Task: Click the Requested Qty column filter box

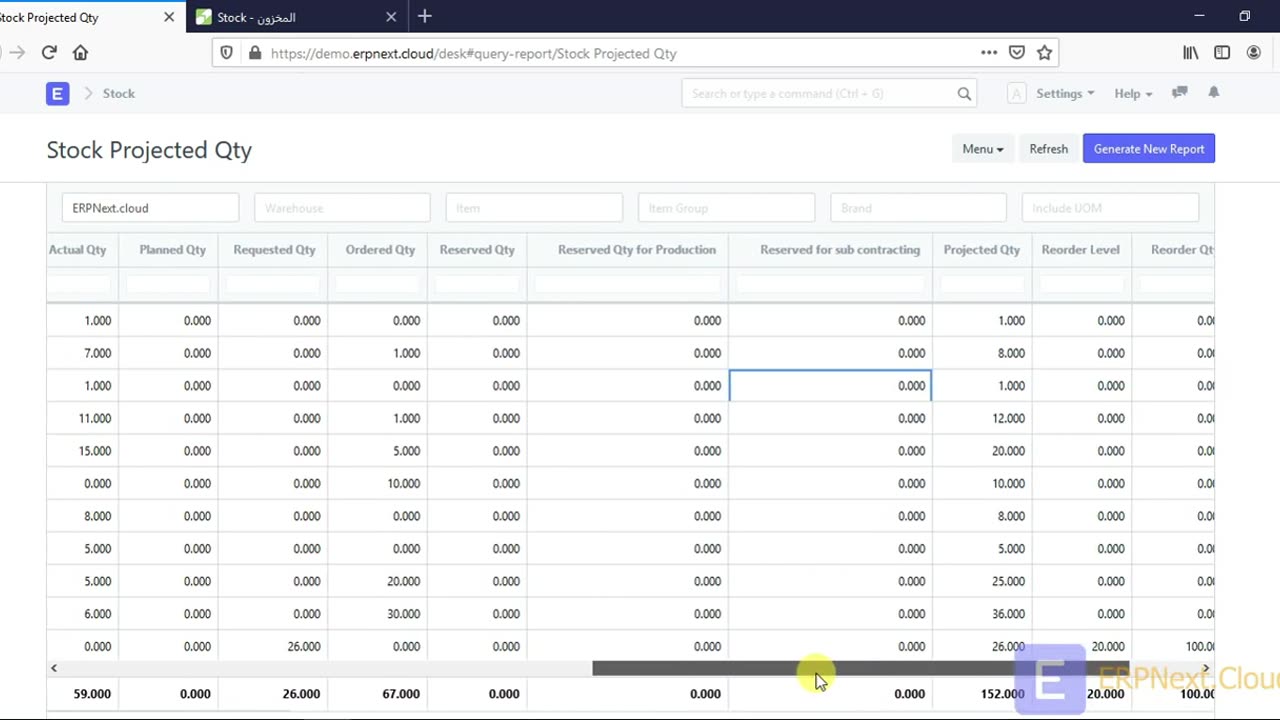Action: tap(273, 285)
